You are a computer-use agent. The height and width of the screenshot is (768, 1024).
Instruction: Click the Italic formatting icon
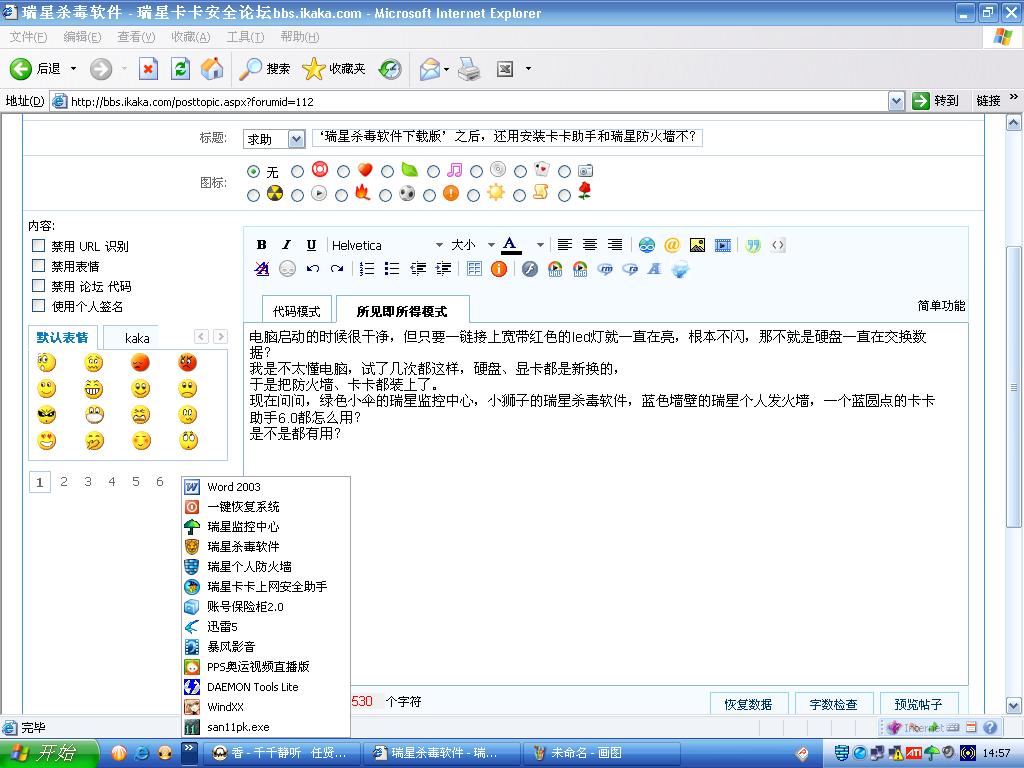click(286, 245)
